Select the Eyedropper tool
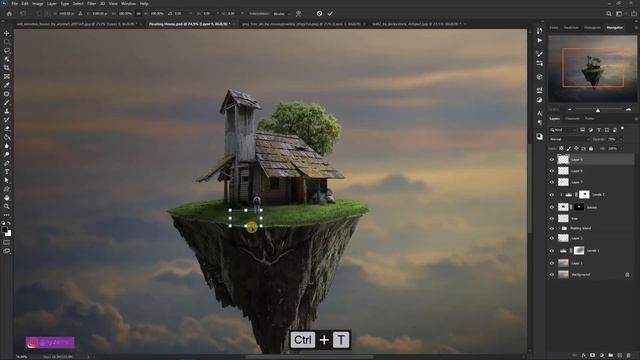 (7, 85)
